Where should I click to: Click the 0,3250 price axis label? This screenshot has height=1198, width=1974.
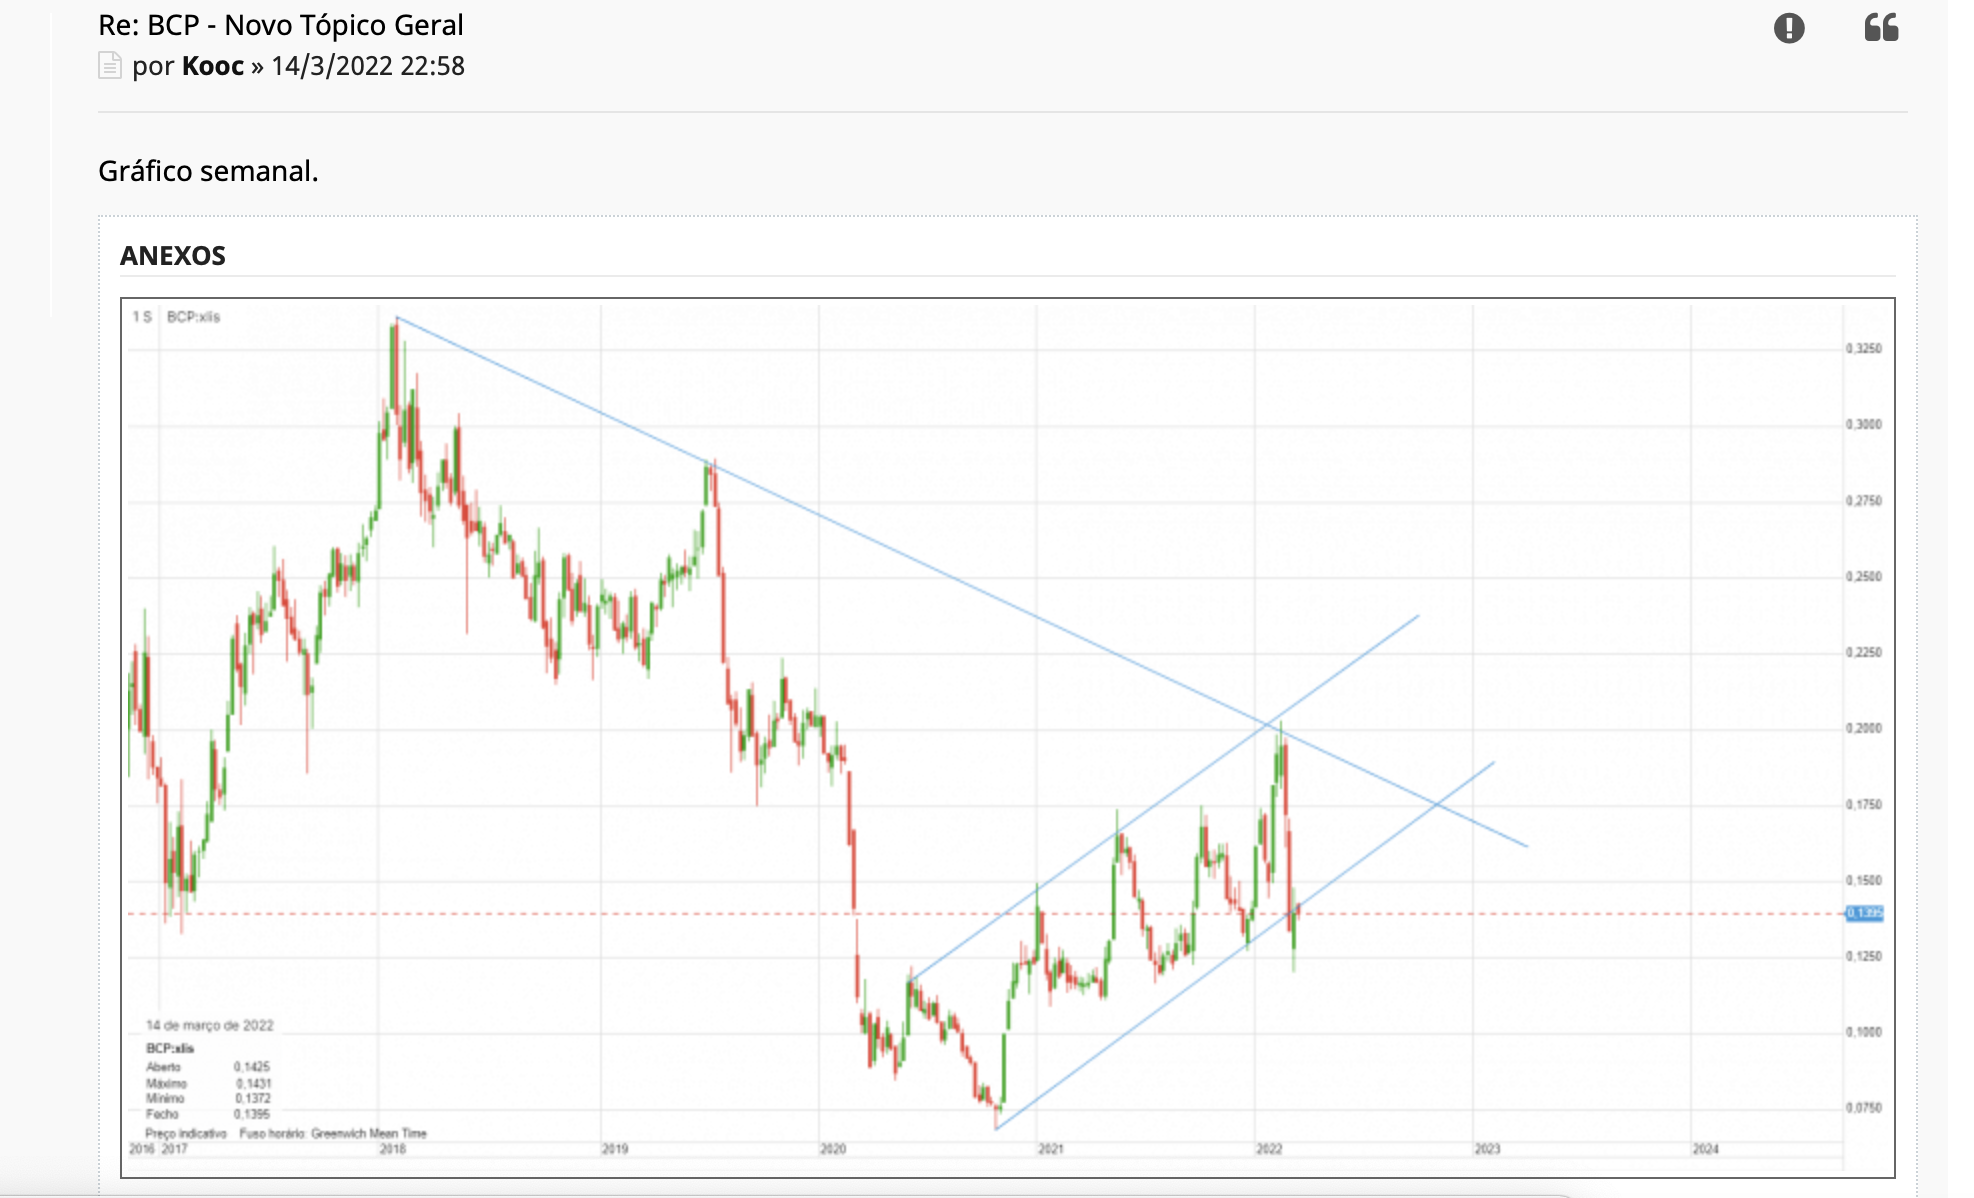coord(1863,349)
